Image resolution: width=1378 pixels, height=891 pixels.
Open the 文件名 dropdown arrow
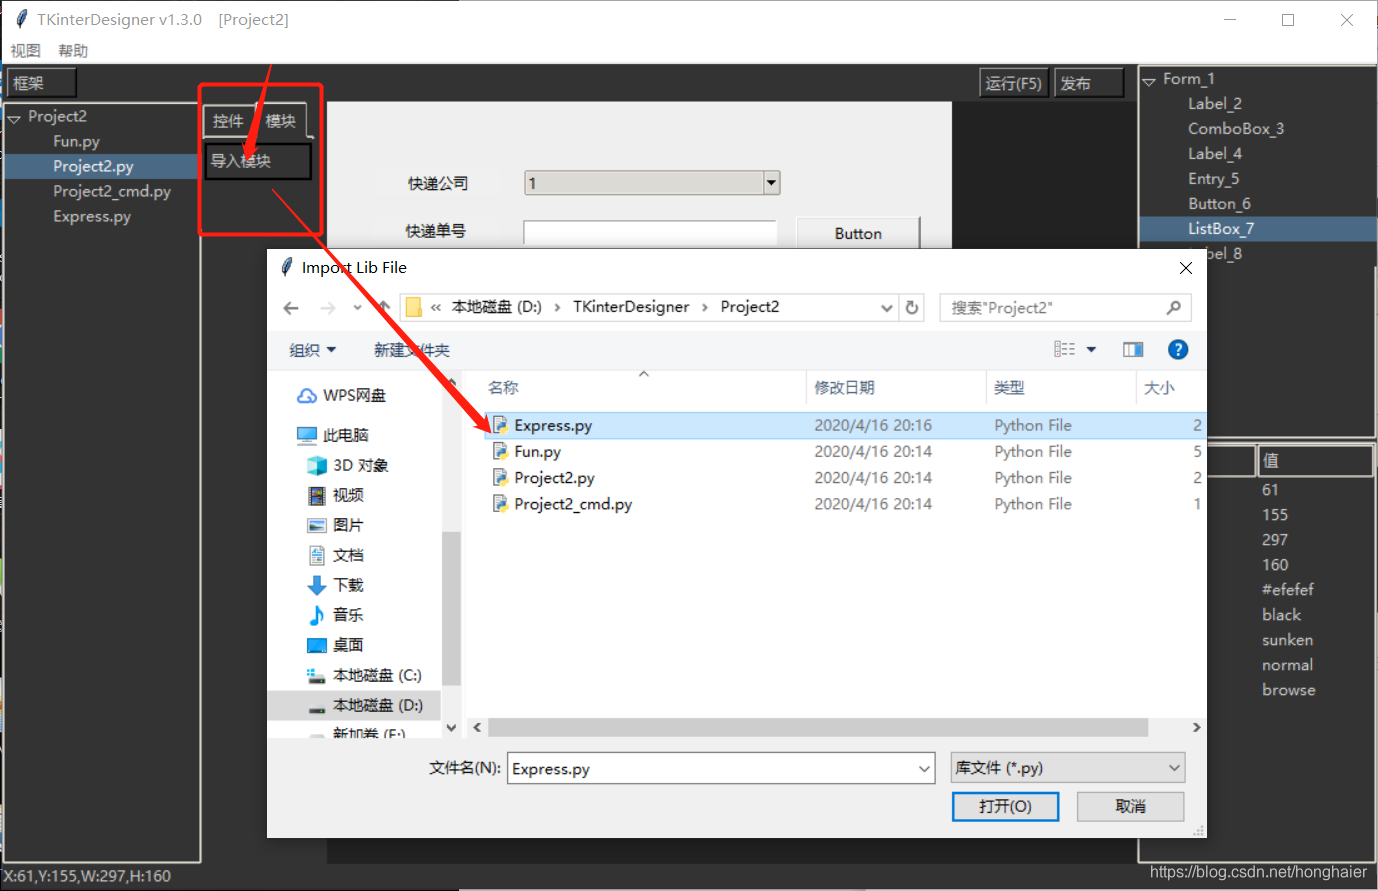point(924,769)
